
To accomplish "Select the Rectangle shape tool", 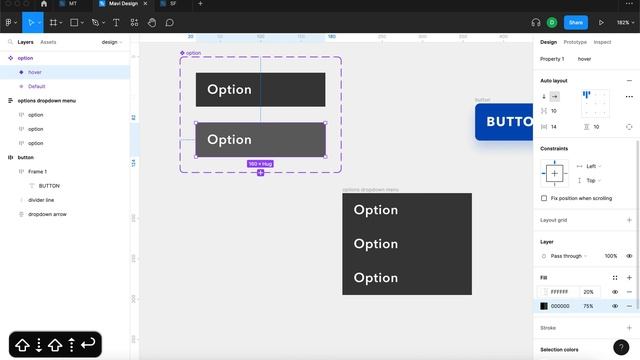I will pos(74,22).
